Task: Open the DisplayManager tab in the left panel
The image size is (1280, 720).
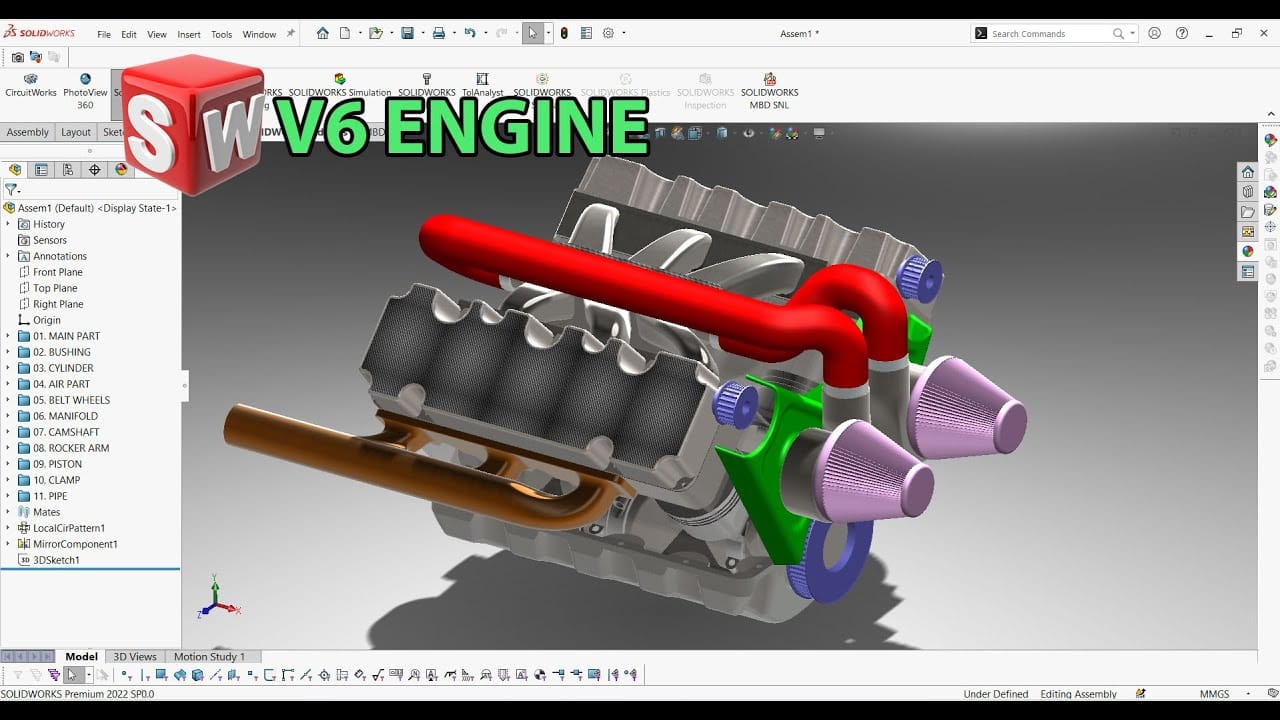Action: click(122, 170)
